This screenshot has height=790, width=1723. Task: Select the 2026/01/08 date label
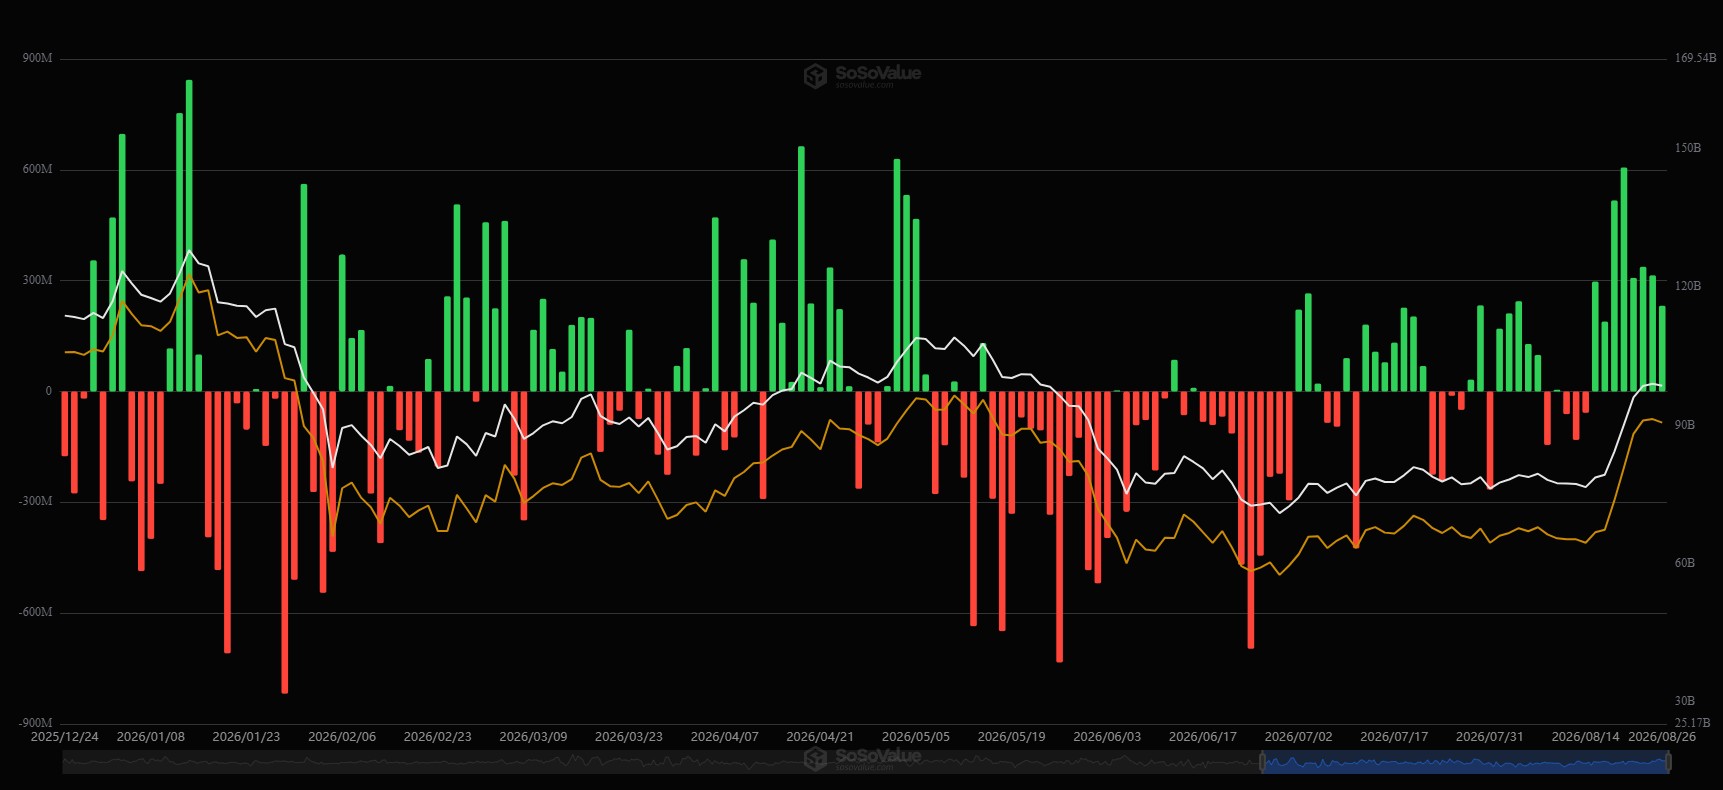coord(151,737)
